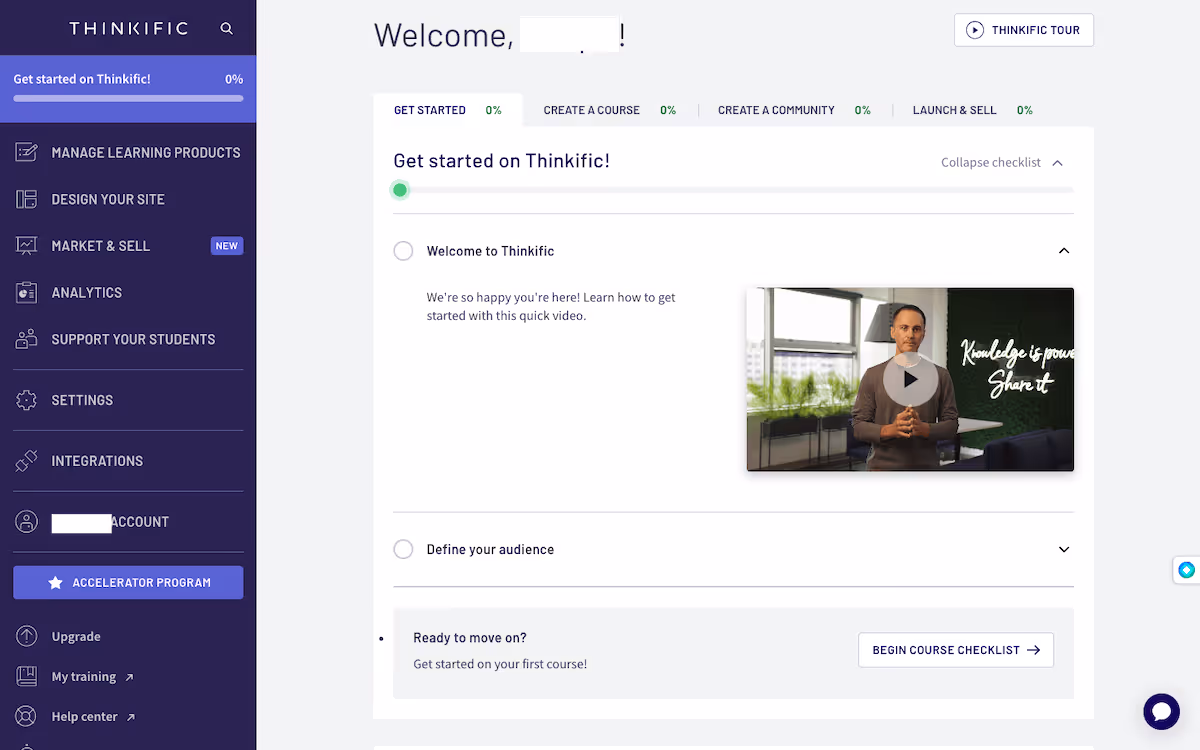The height and width of the screenshot is (750, 1200).
Task: Click the Thinkific Tour button
Action: [x=1024, y=30]
